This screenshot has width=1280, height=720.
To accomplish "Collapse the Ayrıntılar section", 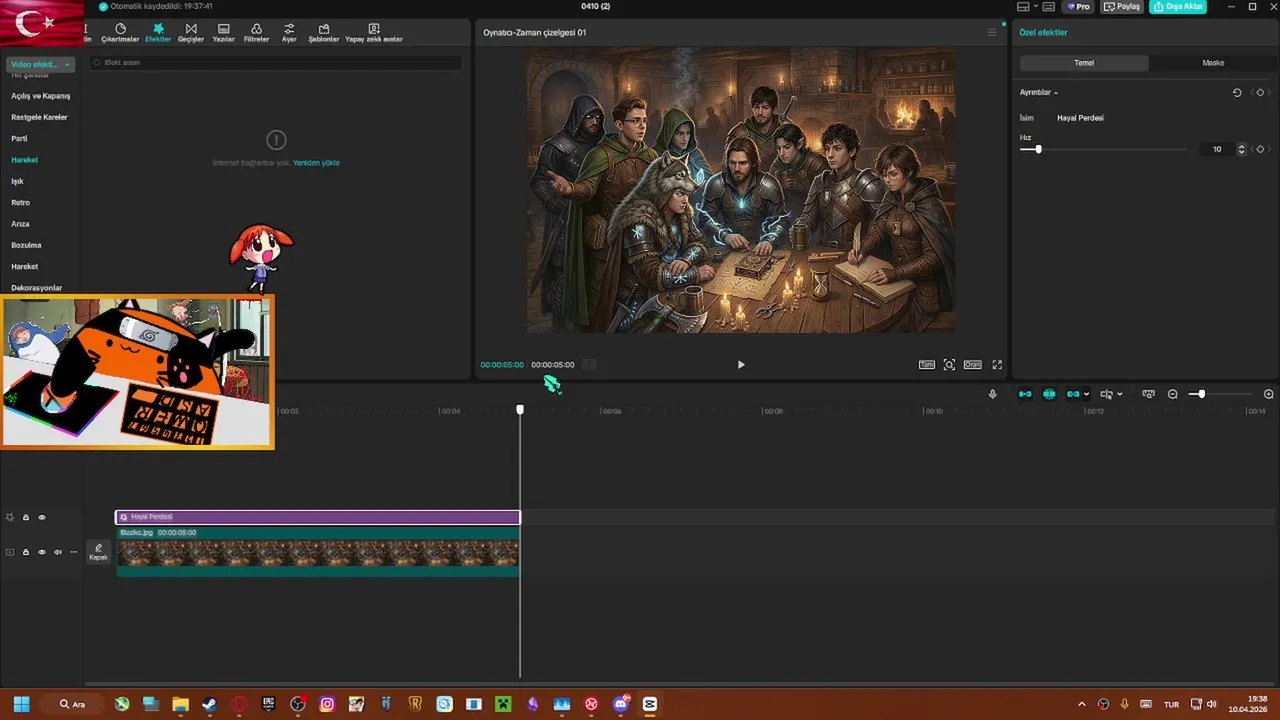I will [x=1039, y=92].
